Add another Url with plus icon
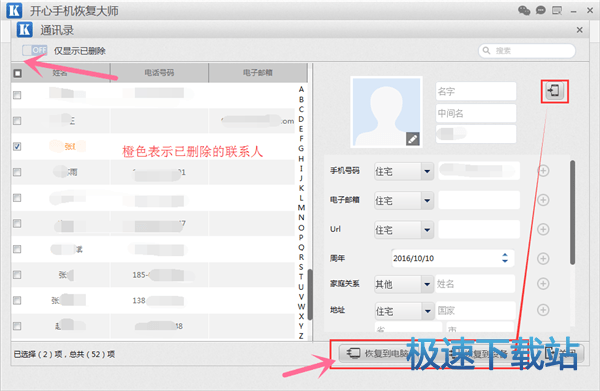Image resolution: width=600 pixels, height=391 pixels. [x=543, y=229]
